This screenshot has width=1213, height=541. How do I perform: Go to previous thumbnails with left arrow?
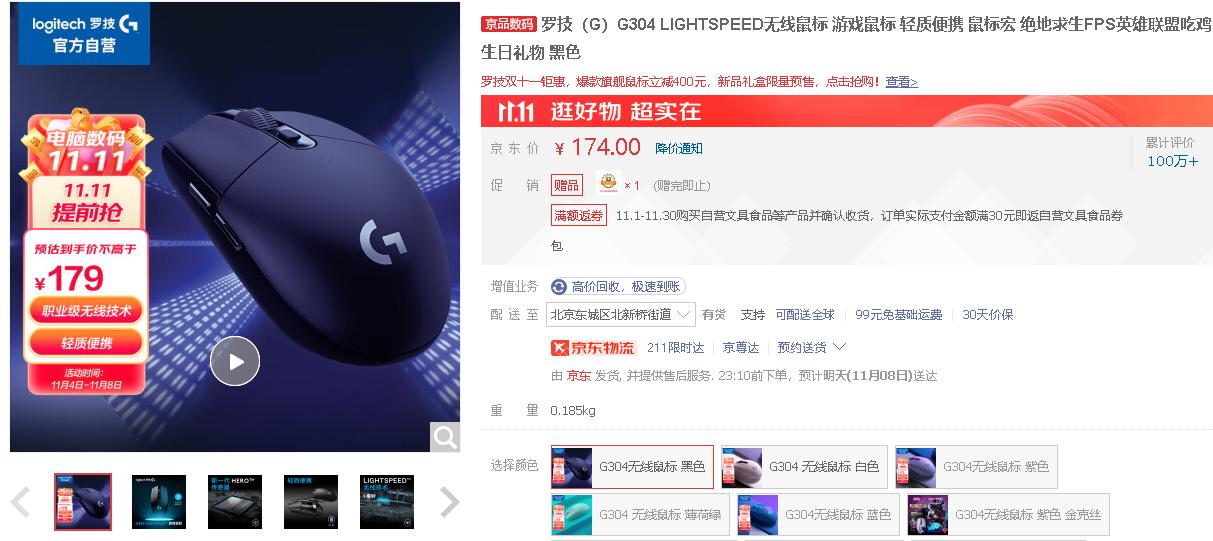click(21, 502)
